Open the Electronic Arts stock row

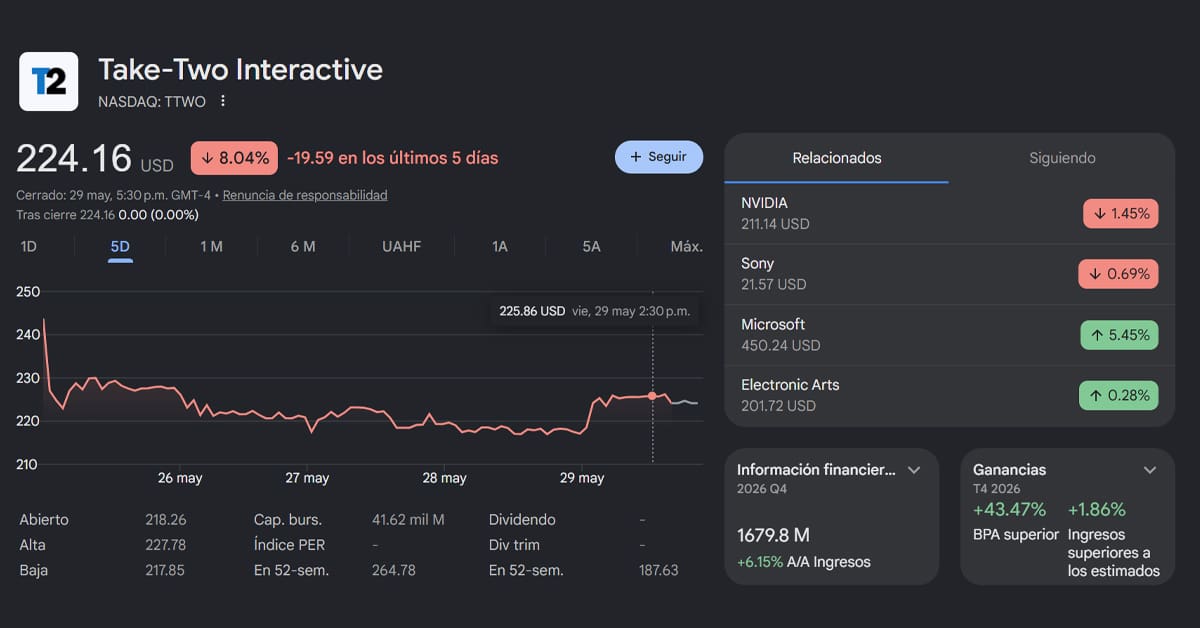point(949,395)
